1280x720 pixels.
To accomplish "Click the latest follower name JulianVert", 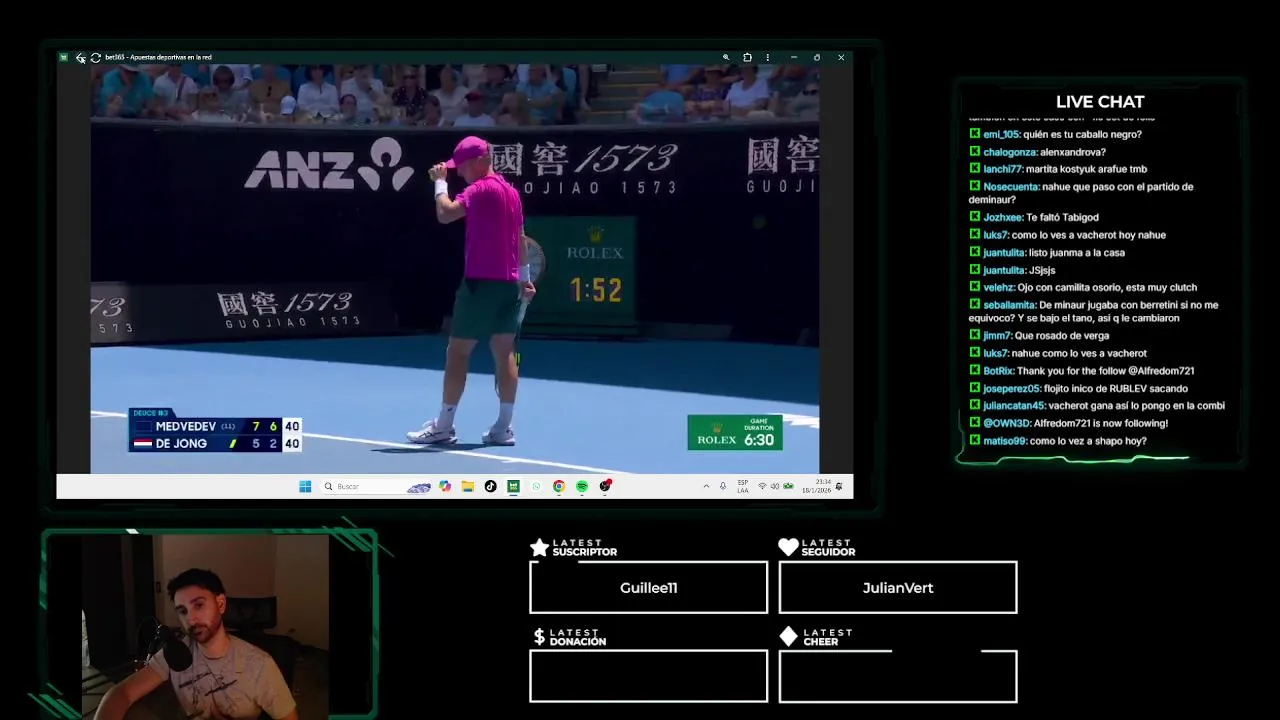I will tap(898, 588).
